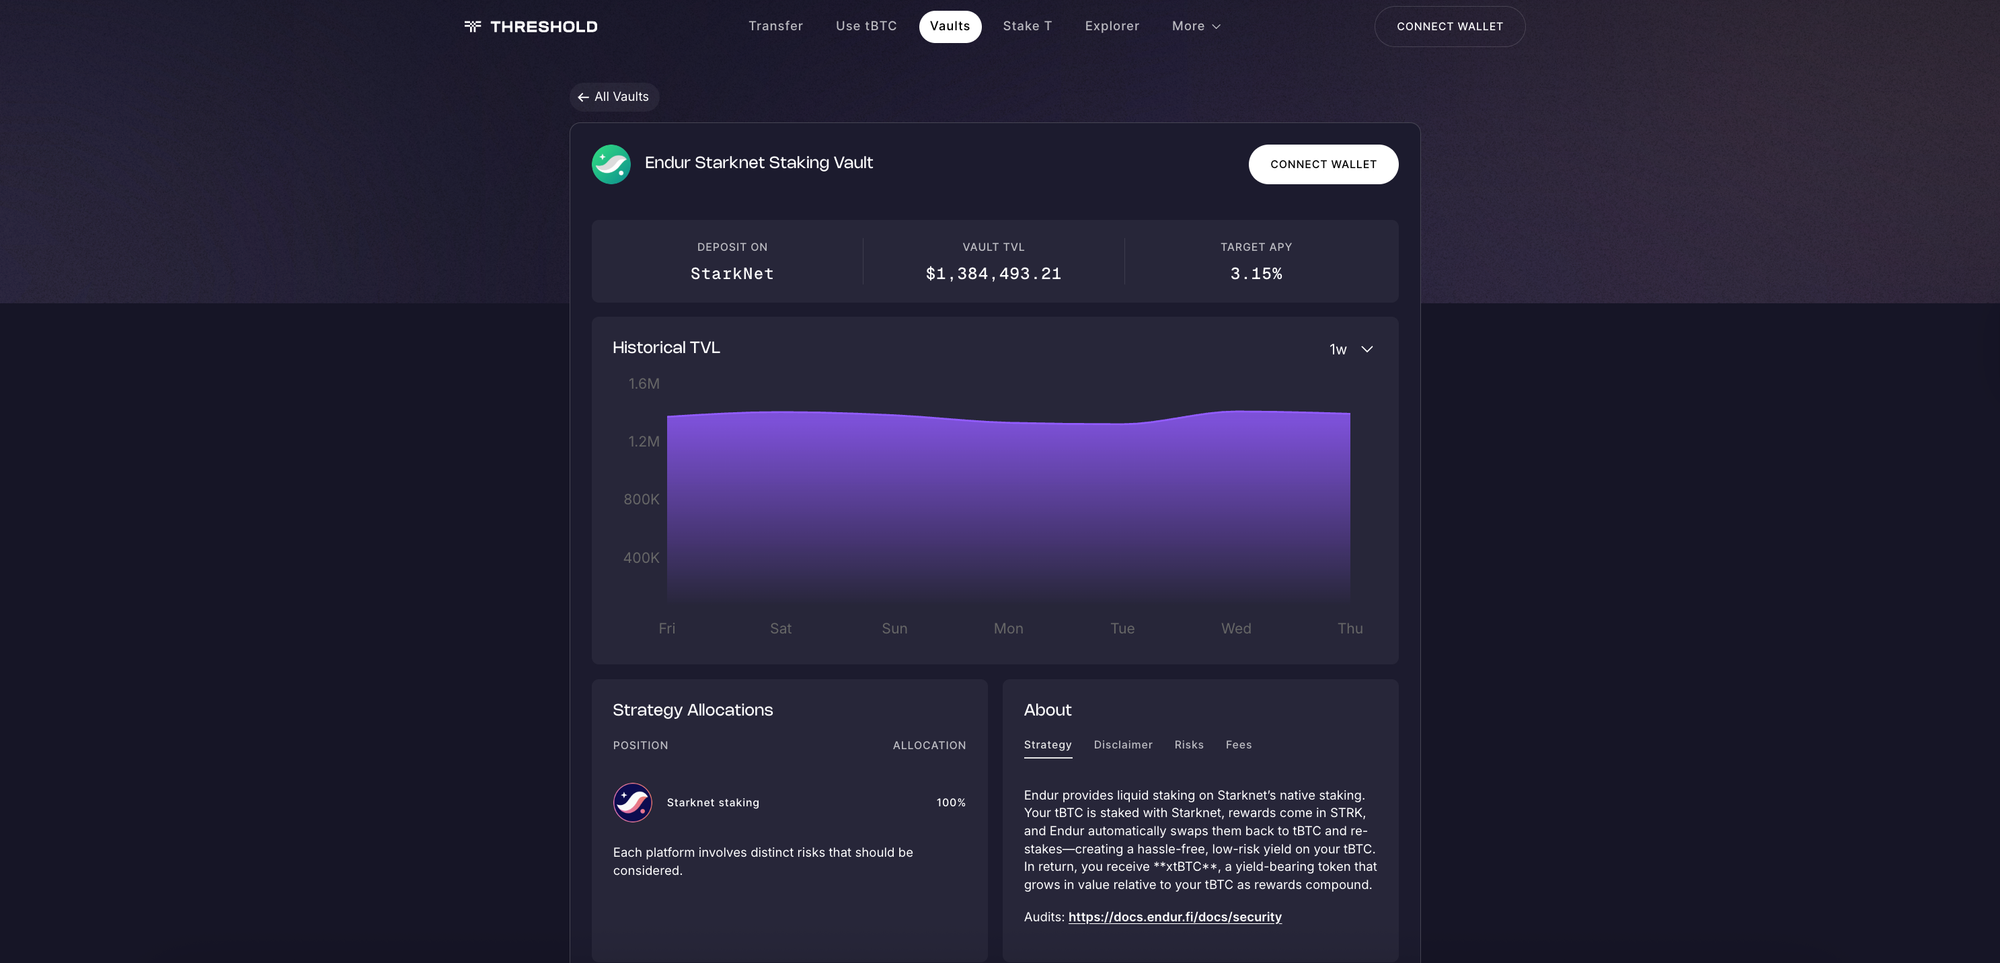Click the chevron beside the More menu
Screen dimensions: 2000x963
(x=1217, y=27)
